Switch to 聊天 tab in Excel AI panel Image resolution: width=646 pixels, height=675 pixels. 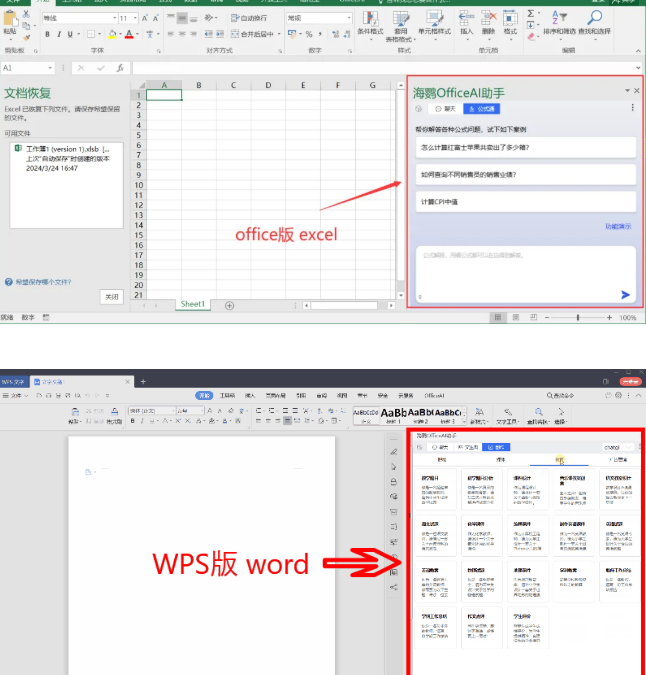pyautogui.click(x=445, y=109)
